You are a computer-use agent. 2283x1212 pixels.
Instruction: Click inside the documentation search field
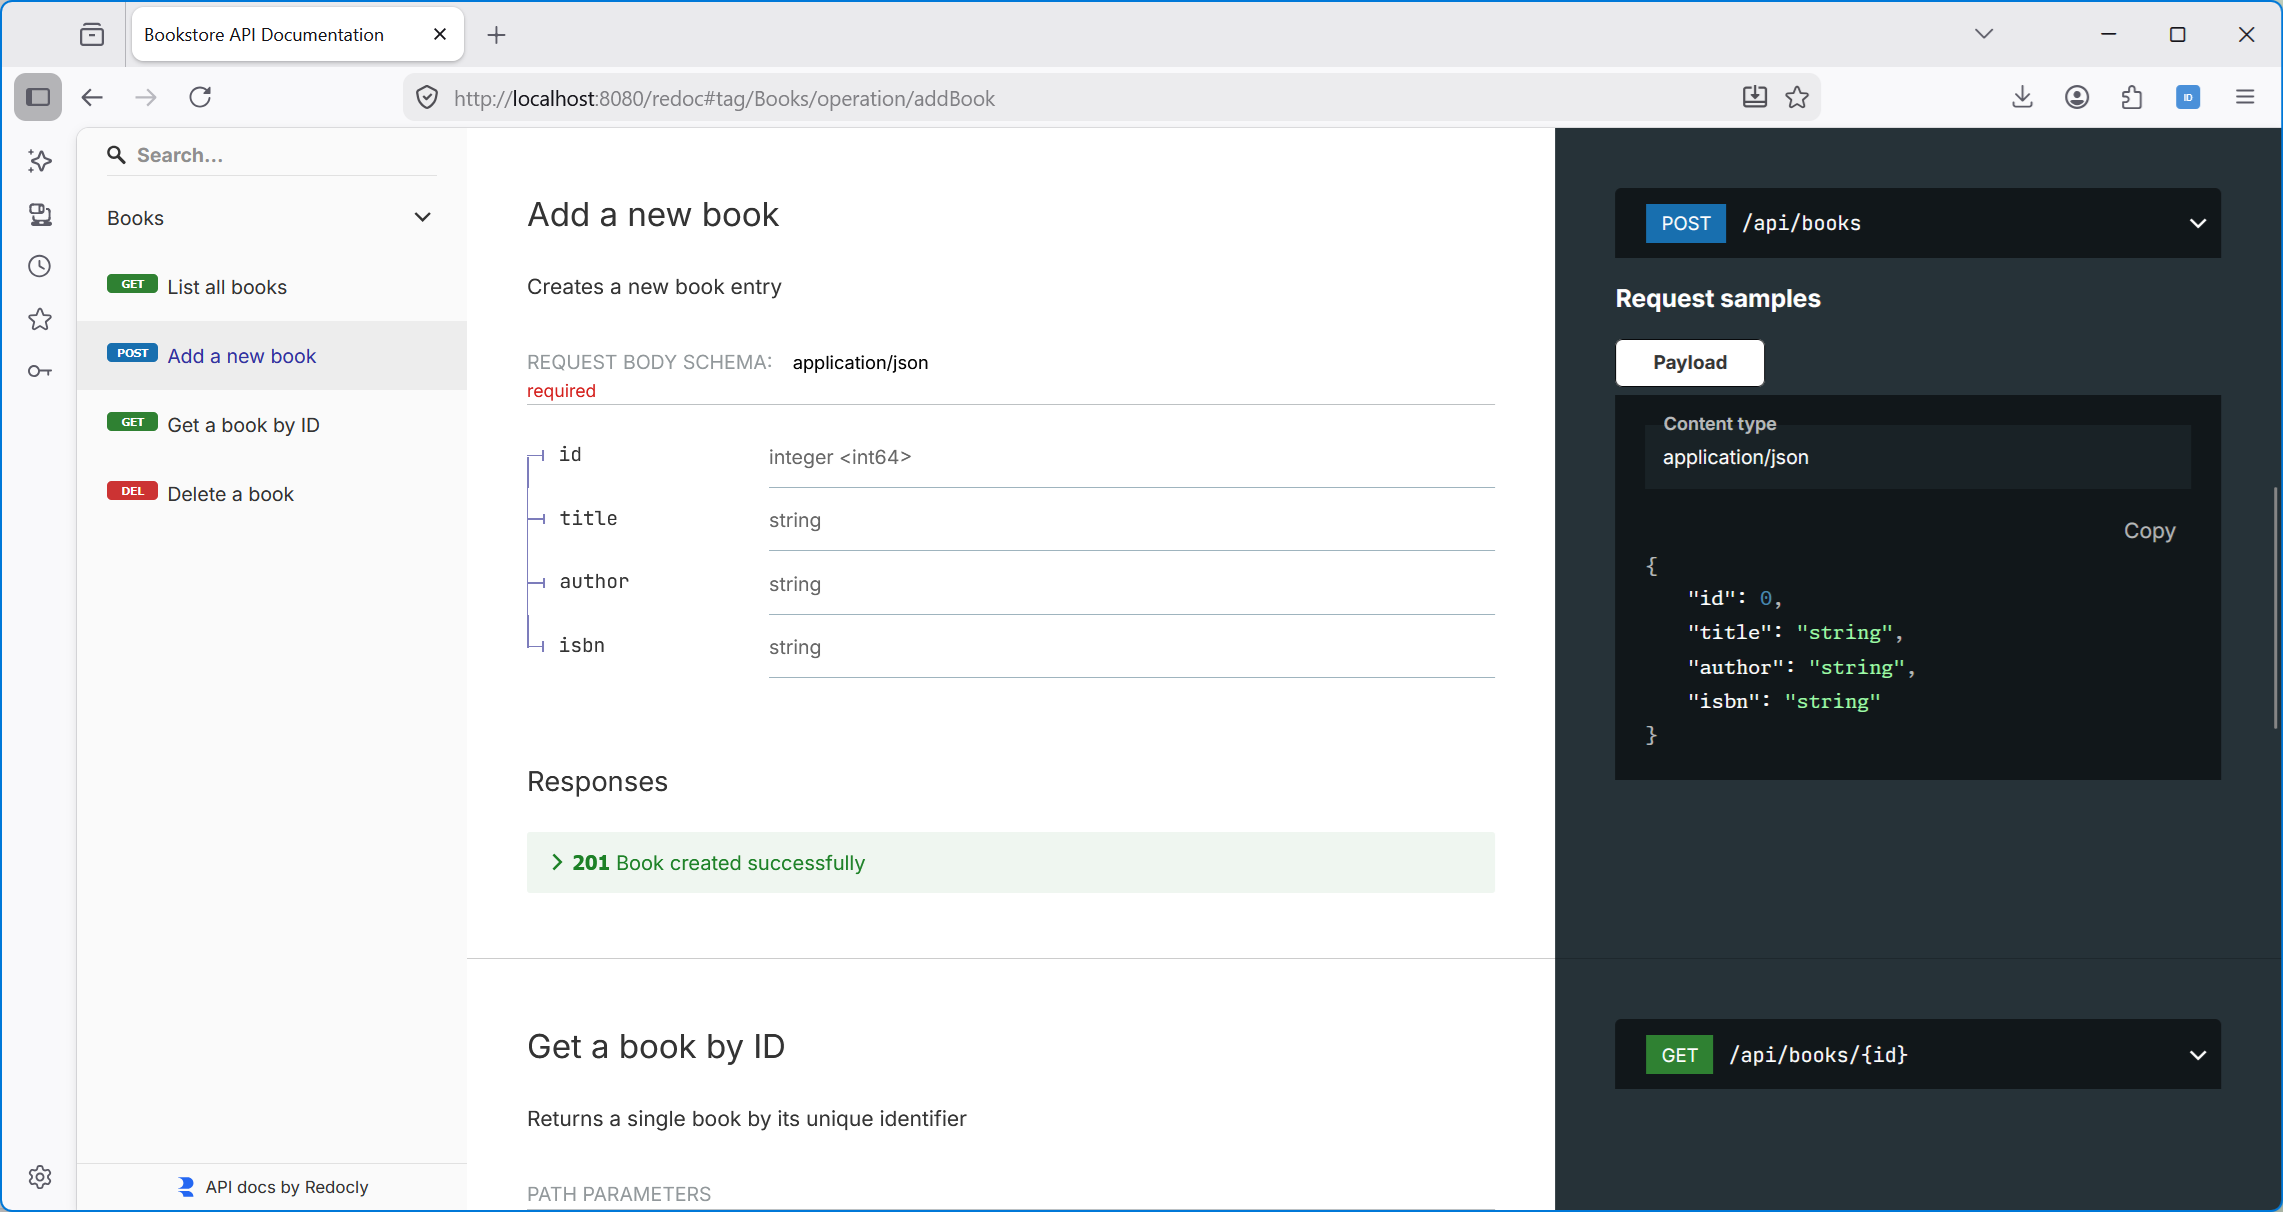(270, 155)
